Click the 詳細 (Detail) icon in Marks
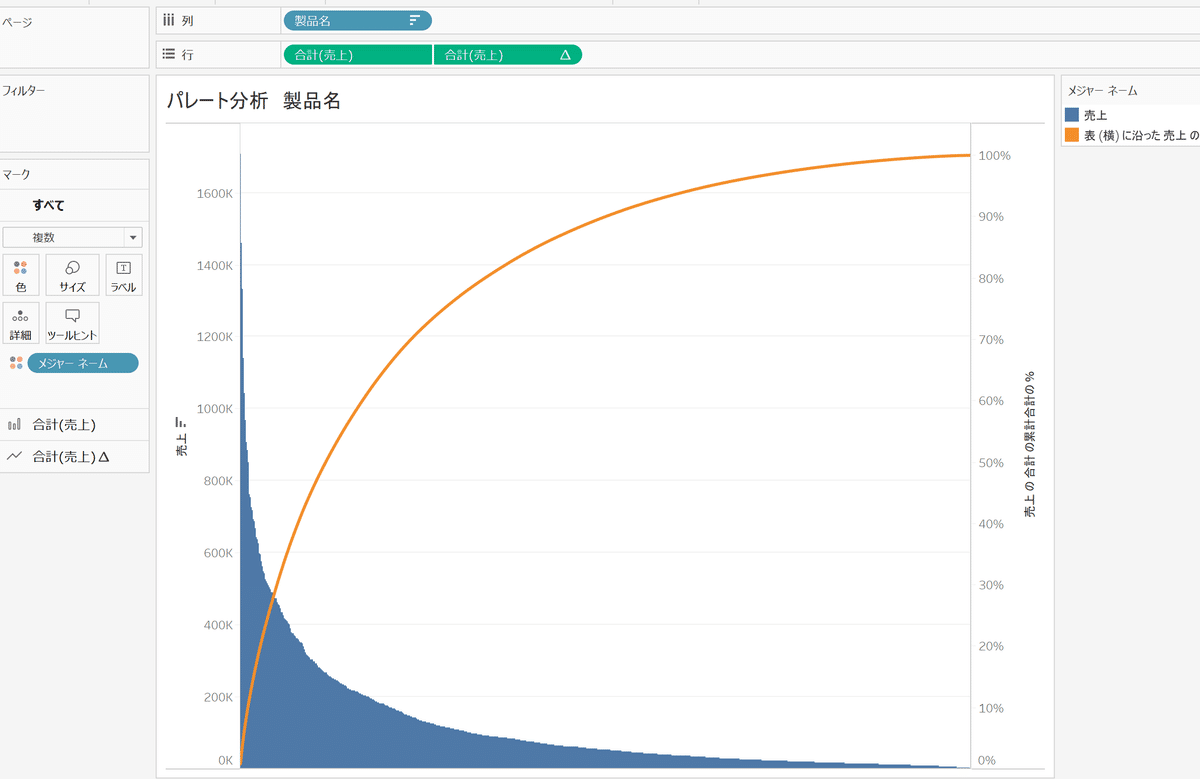The image size is (1200, 779). [21, 323]
